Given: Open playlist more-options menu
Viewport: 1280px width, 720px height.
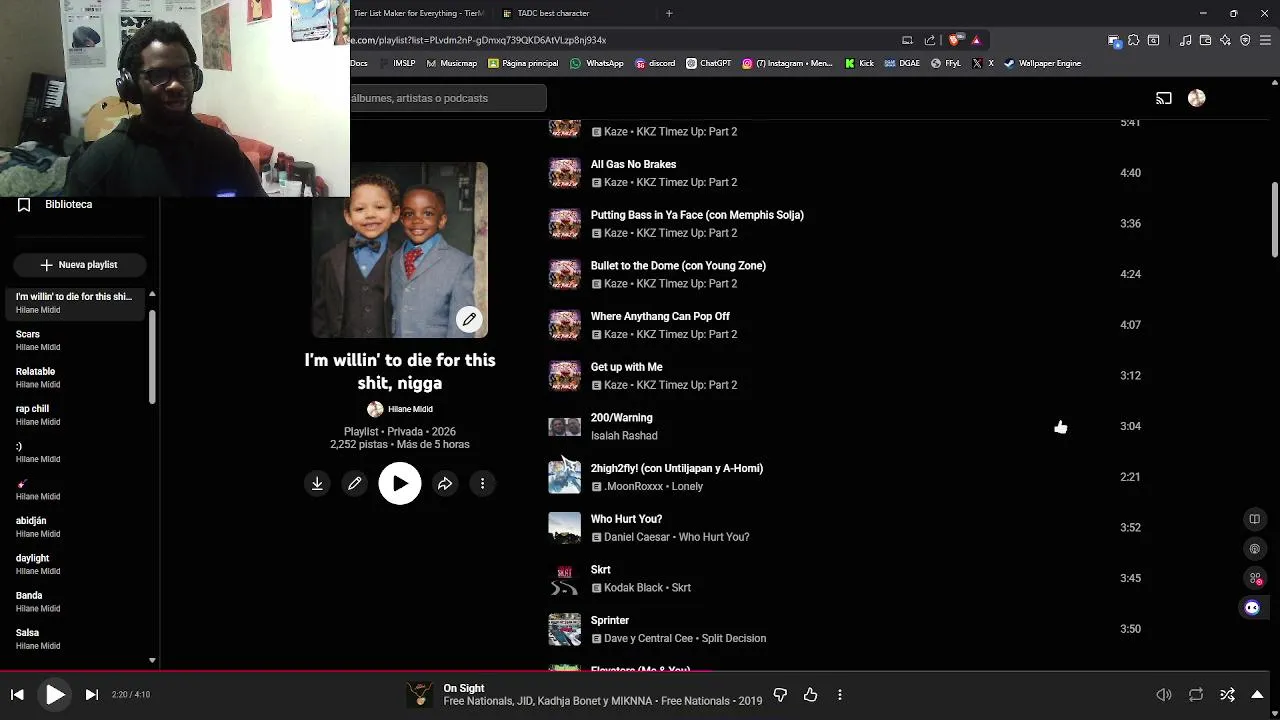Looking at the screenshot, I should click(x=482, y=483).
